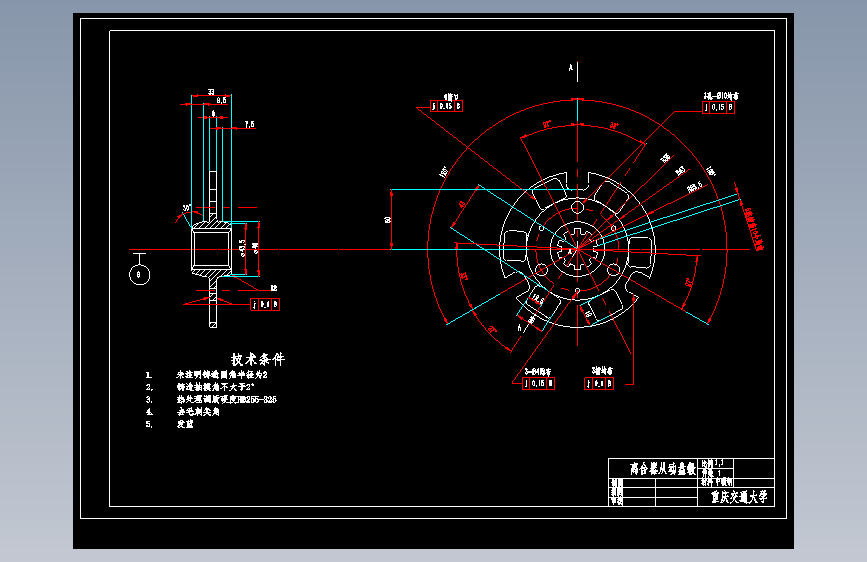Image resolution: width=867 pixels, height=562 pixels.
Task: Click the material row in the title block
Action: pyautogui.click(x=717, y=482)
